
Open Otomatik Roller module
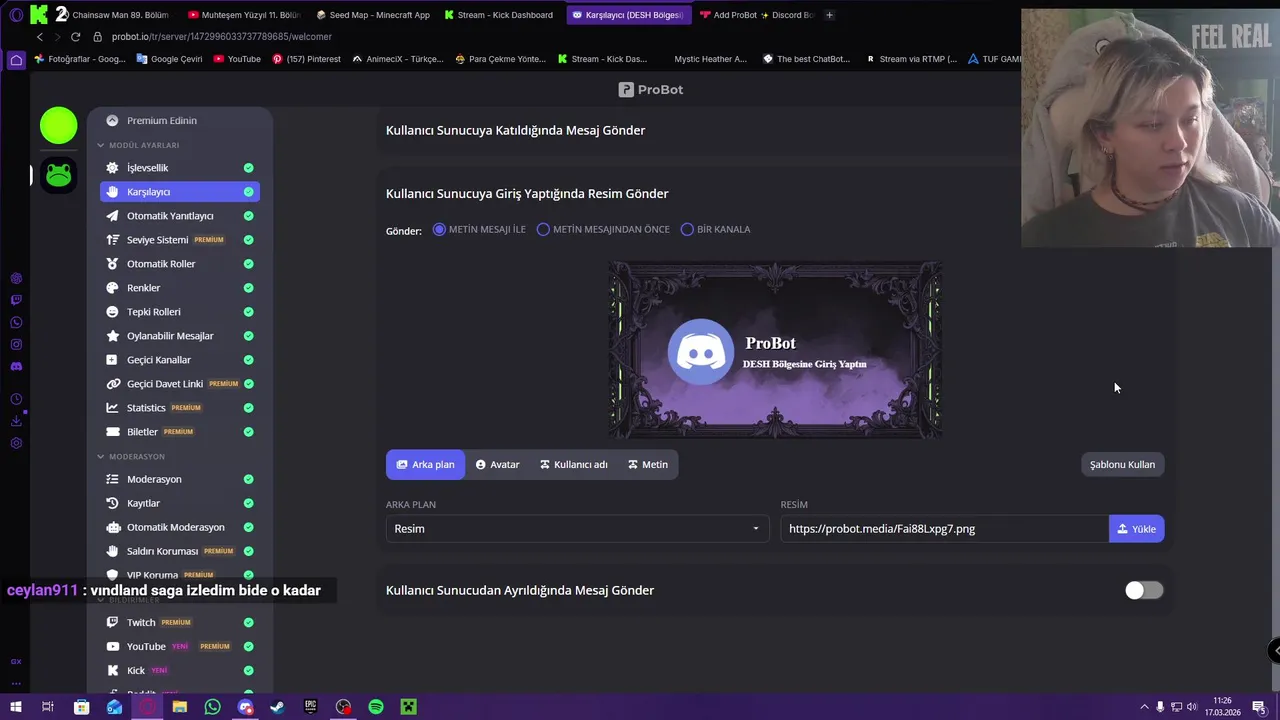tap(179, 264)
